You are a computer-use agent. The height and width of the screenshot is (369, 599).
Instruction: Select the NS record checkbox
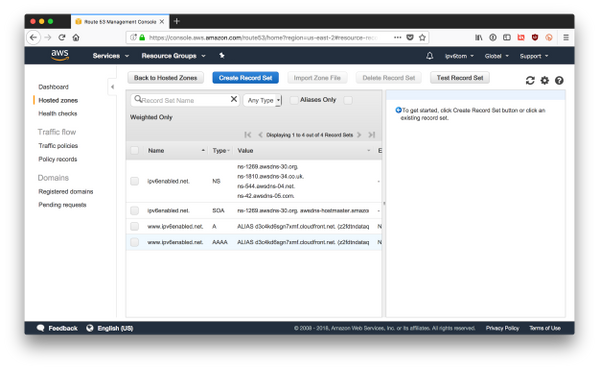134,181
